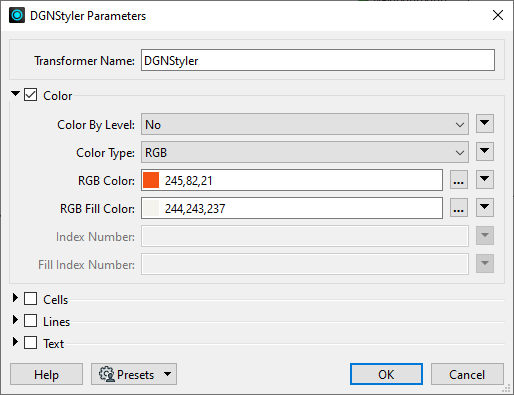Viewport: 514px width, 395px height.
Task: Click the DGNStyler app icon in title bar
Action: pyautogui.click(x=17, y=15)
